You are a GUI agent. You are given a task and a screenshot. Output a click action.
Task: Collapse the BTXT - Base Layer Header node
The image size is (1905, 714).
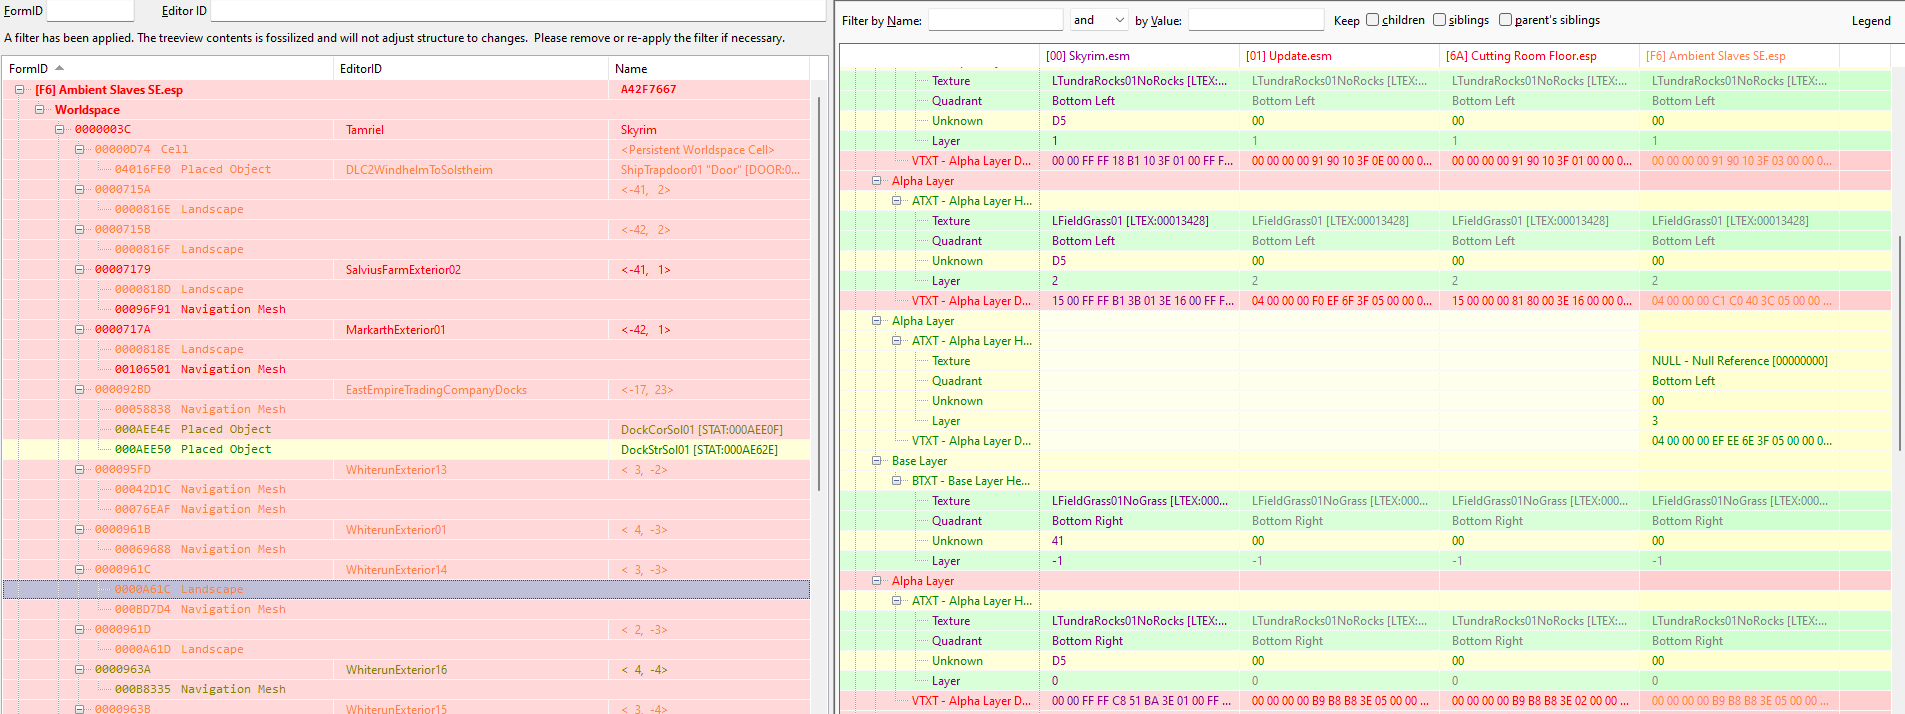click(897, 481)
